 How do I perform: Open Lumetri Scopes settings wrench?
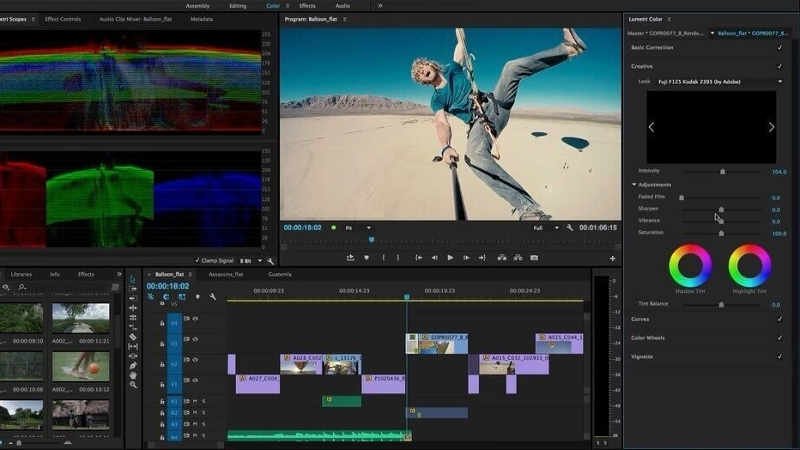click(x=270, y=261)
